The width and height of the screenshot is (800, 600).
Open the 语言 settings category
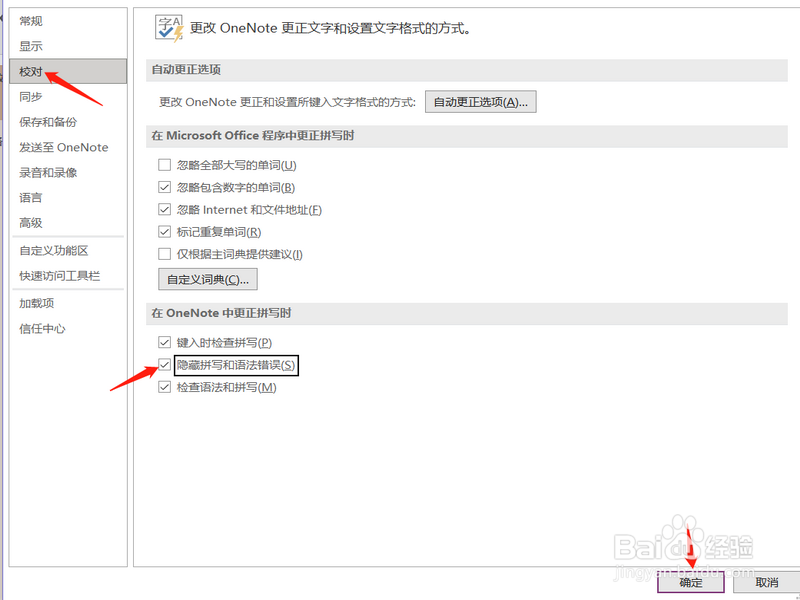point(31,197)
